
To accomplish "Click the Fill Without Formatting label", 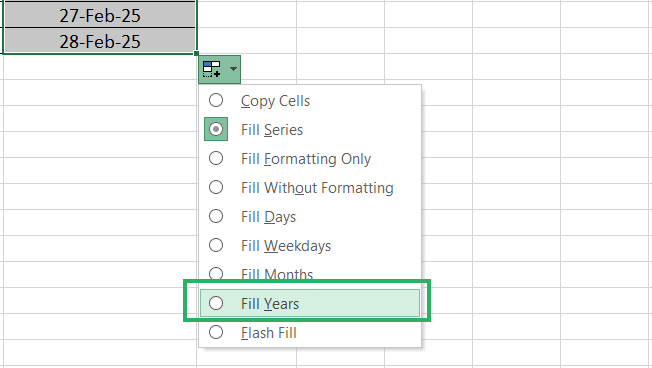I will pos(317,188).
